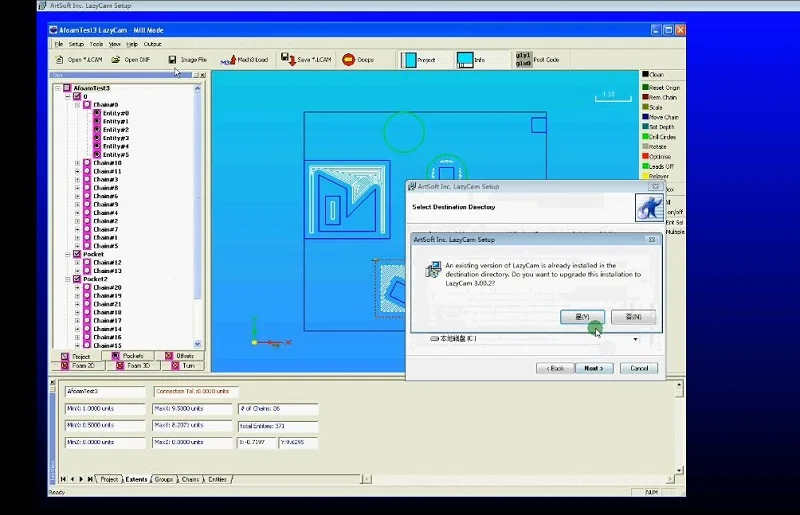Toggle the Pocket2 layer checkbox
The height and width of the screenshot is (515, 800).
pyautogui.click(x=77, y=279)
